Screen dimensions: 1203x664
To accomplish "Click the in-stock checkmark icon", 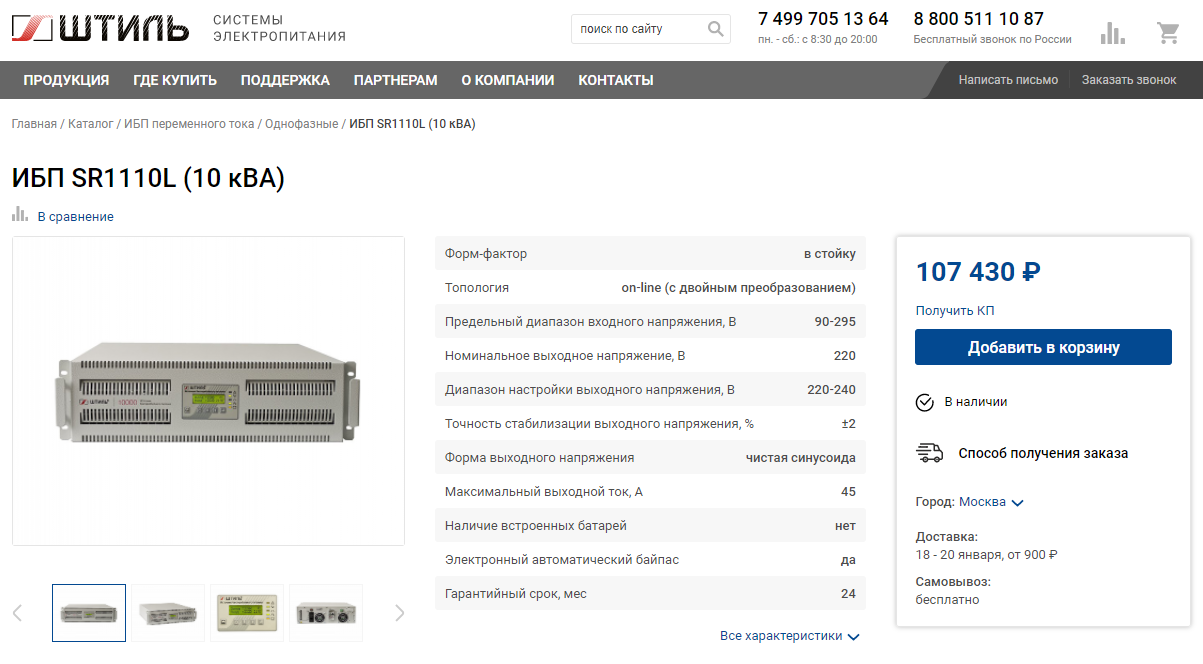I will [925, 402].
